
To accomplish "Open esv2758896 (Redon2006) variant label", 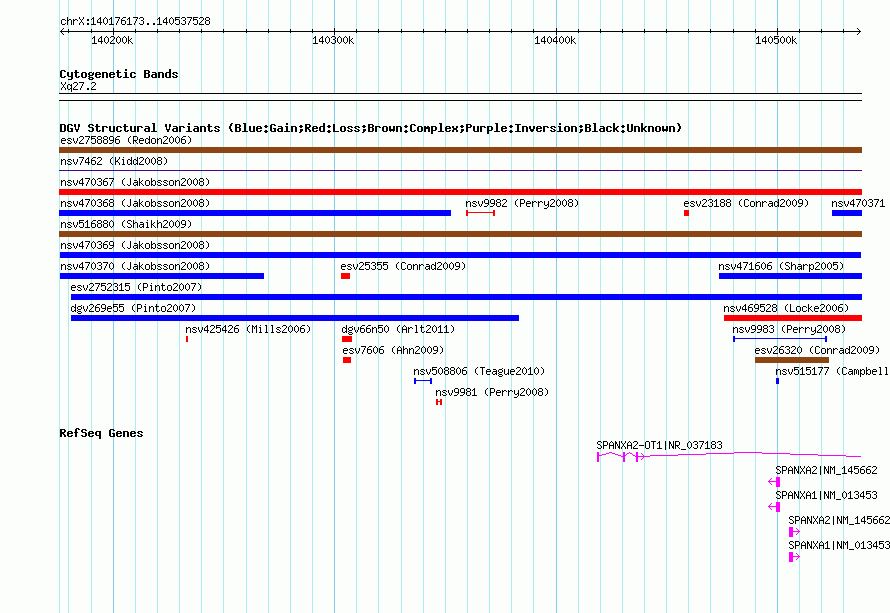I will (x=126, y=140).
